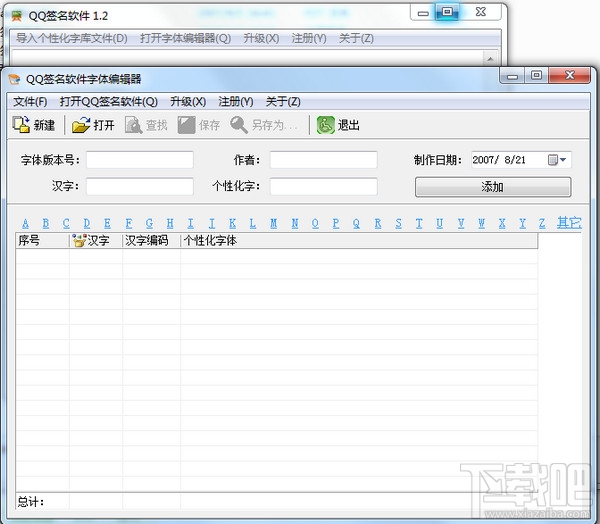
Task: Click the 字体版本号 input field
Action: 140,160
